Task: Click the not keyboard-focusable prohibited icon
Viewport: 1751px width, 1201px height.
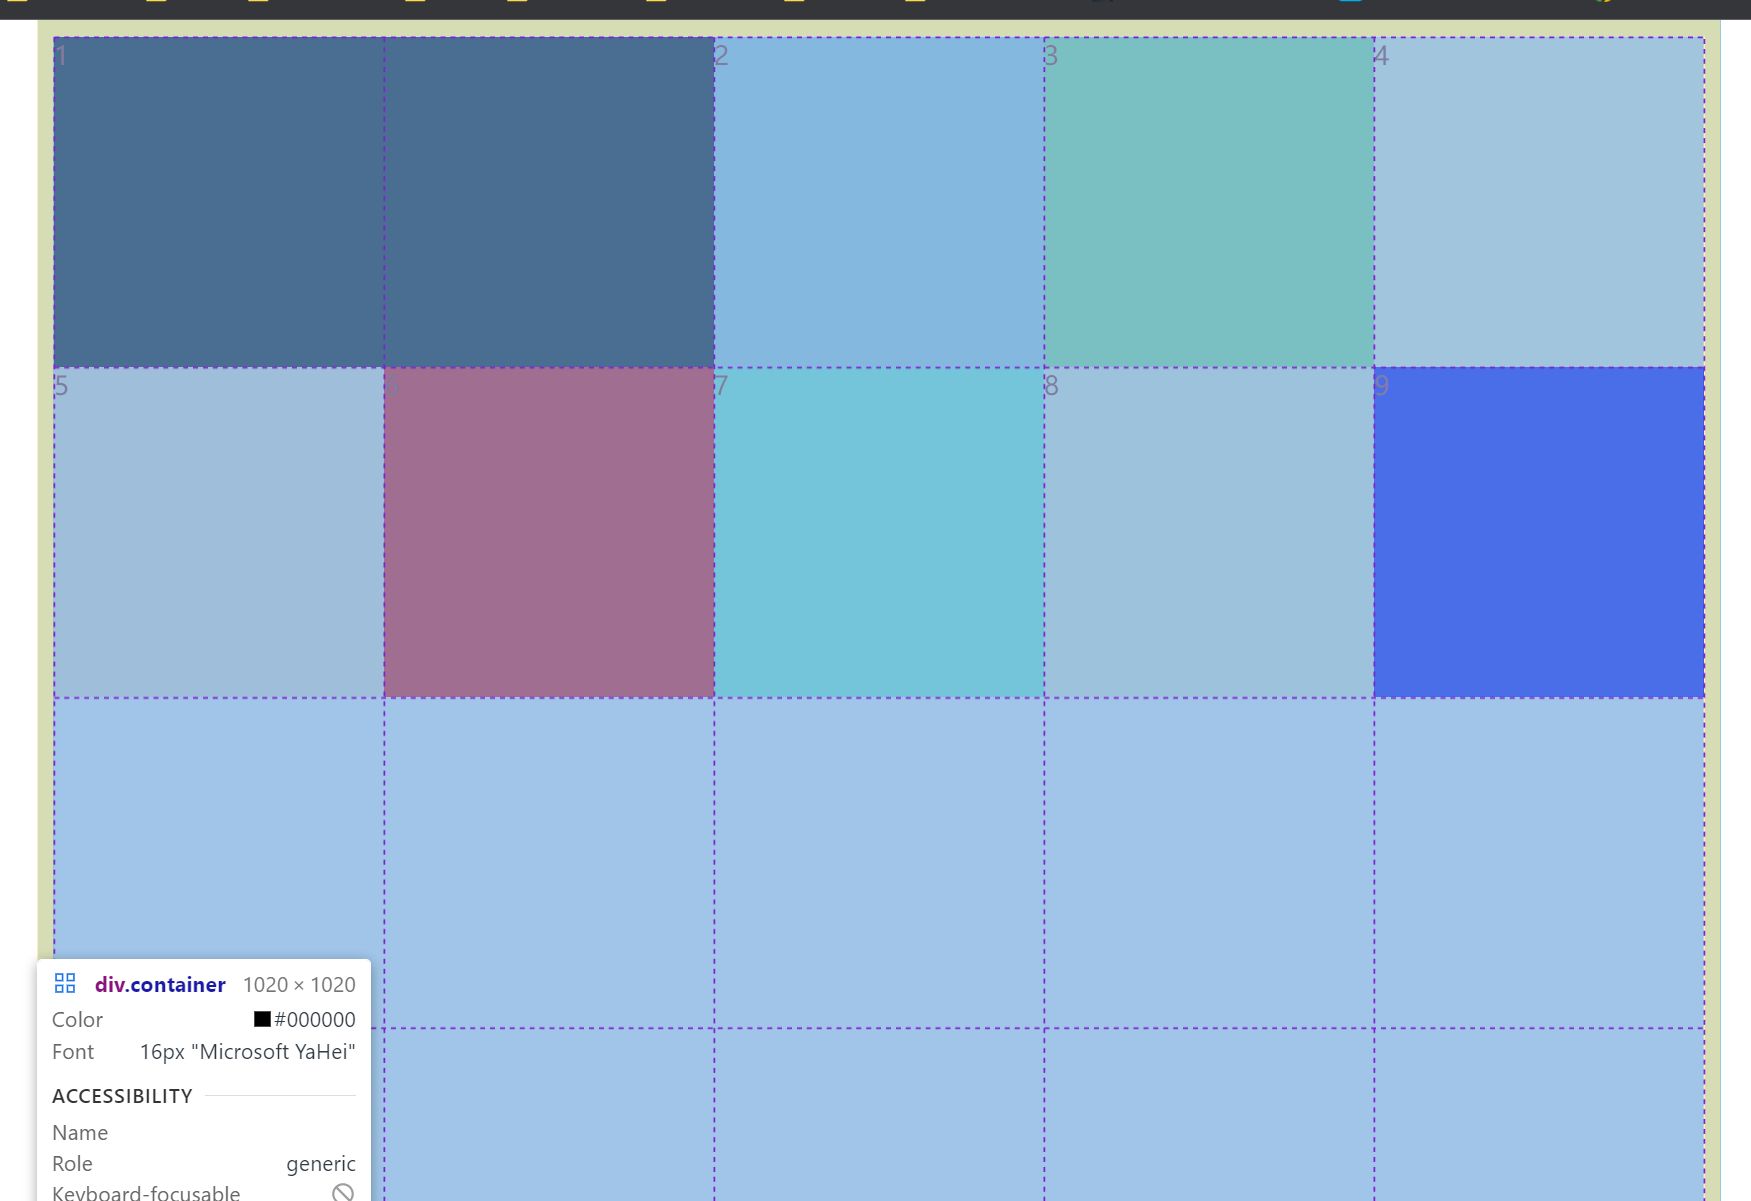Action: tap(343, 1192)
